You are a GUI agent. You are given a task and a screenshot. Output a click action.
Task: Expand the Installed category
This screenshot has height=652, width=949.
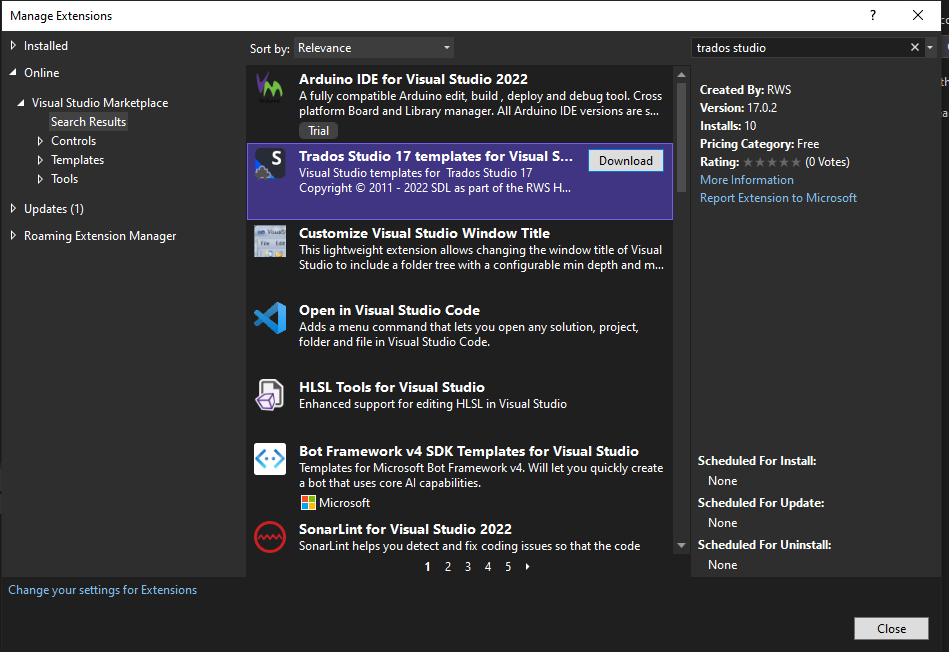pos(13,46)
